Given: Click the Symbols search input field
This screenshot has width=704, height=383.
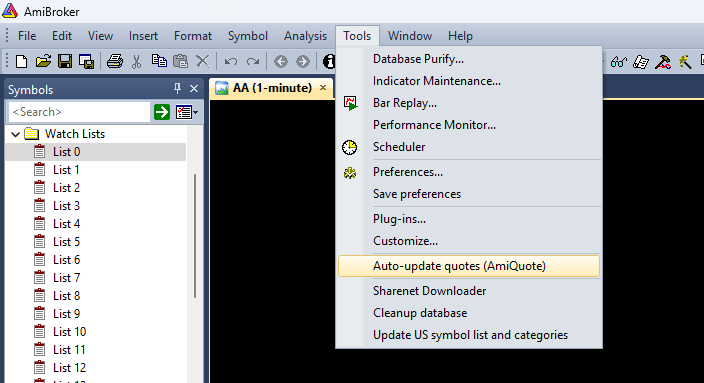Looking at the screenshot, I should [79, 112].
